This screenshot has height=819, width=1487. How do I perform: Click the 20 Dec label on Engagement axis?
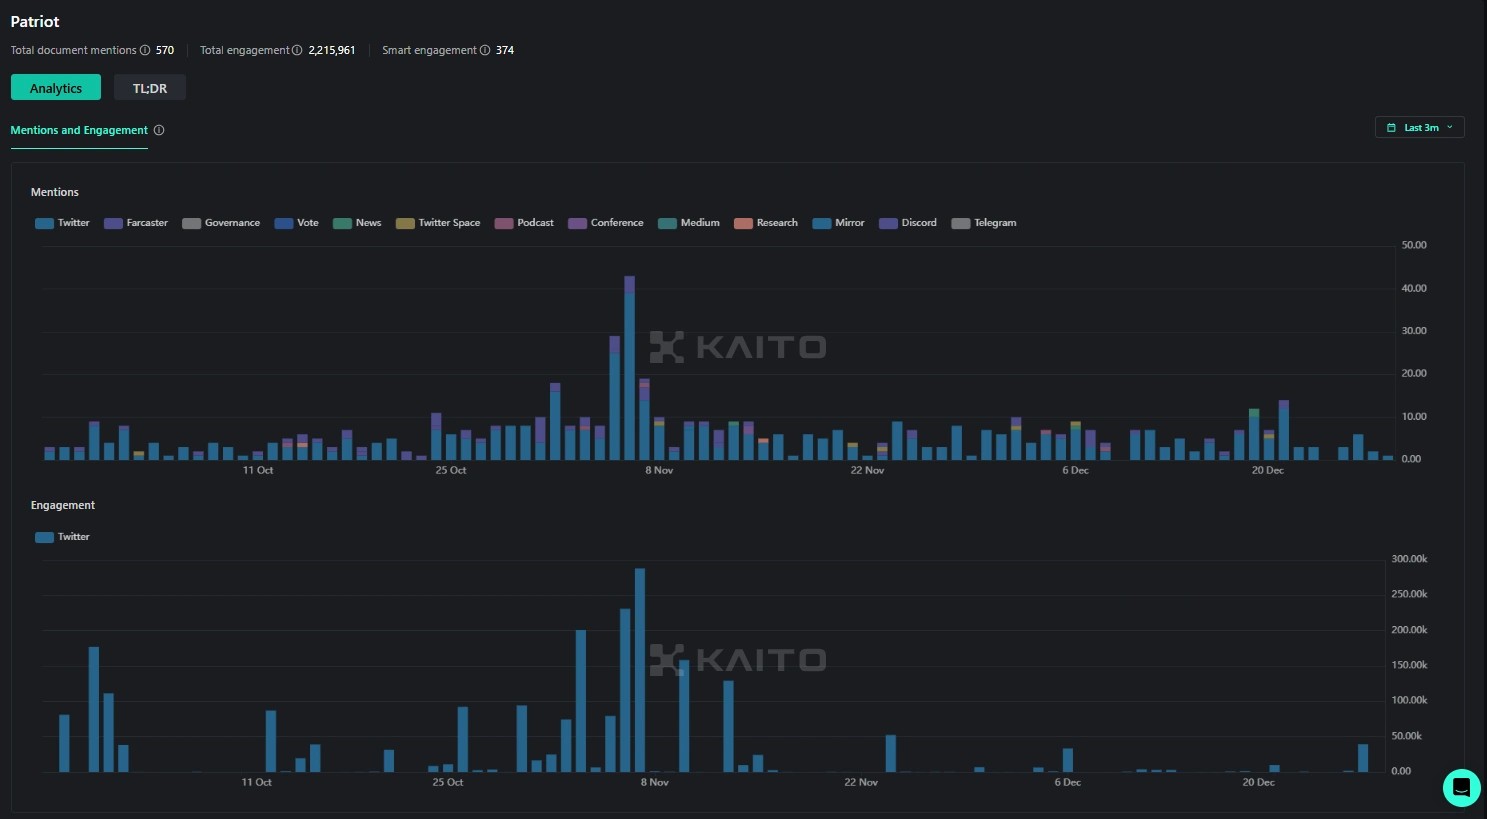click(x=1258, y=782)
